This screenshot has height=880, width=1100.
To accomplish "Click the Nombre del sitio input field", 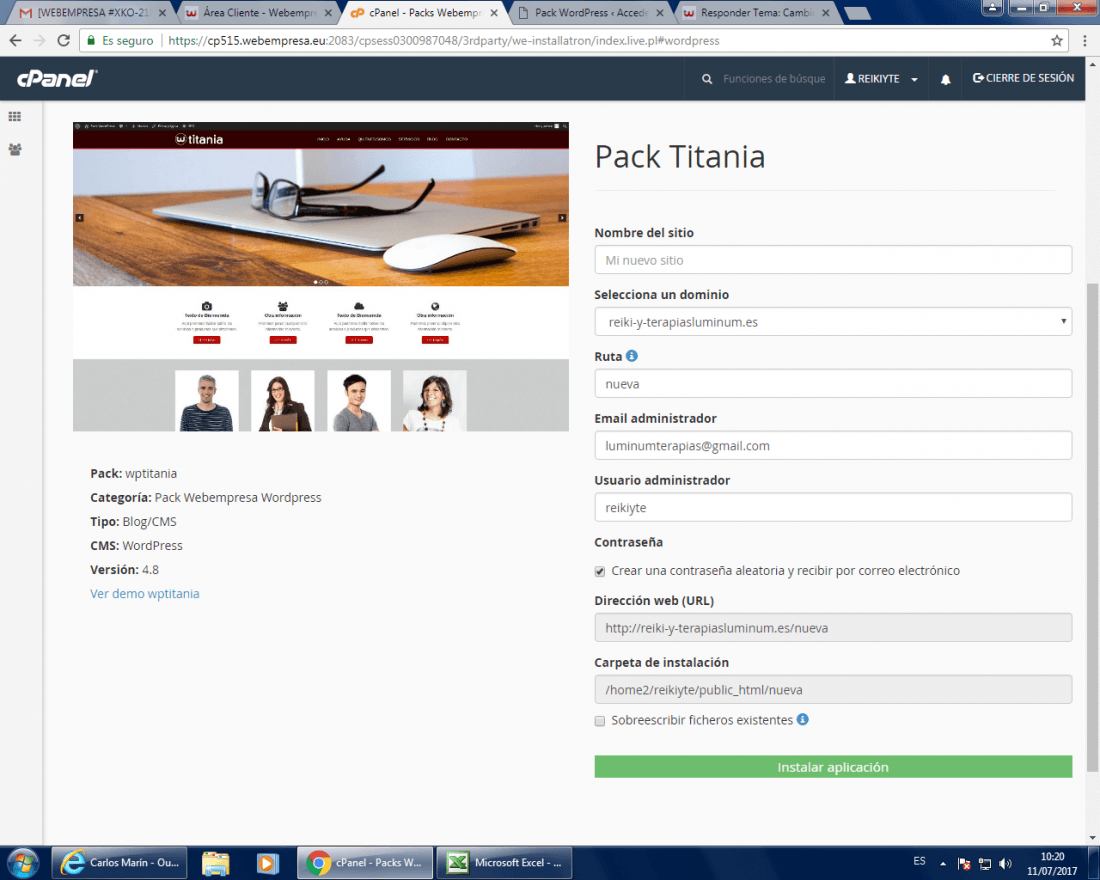I will point(833,260).
